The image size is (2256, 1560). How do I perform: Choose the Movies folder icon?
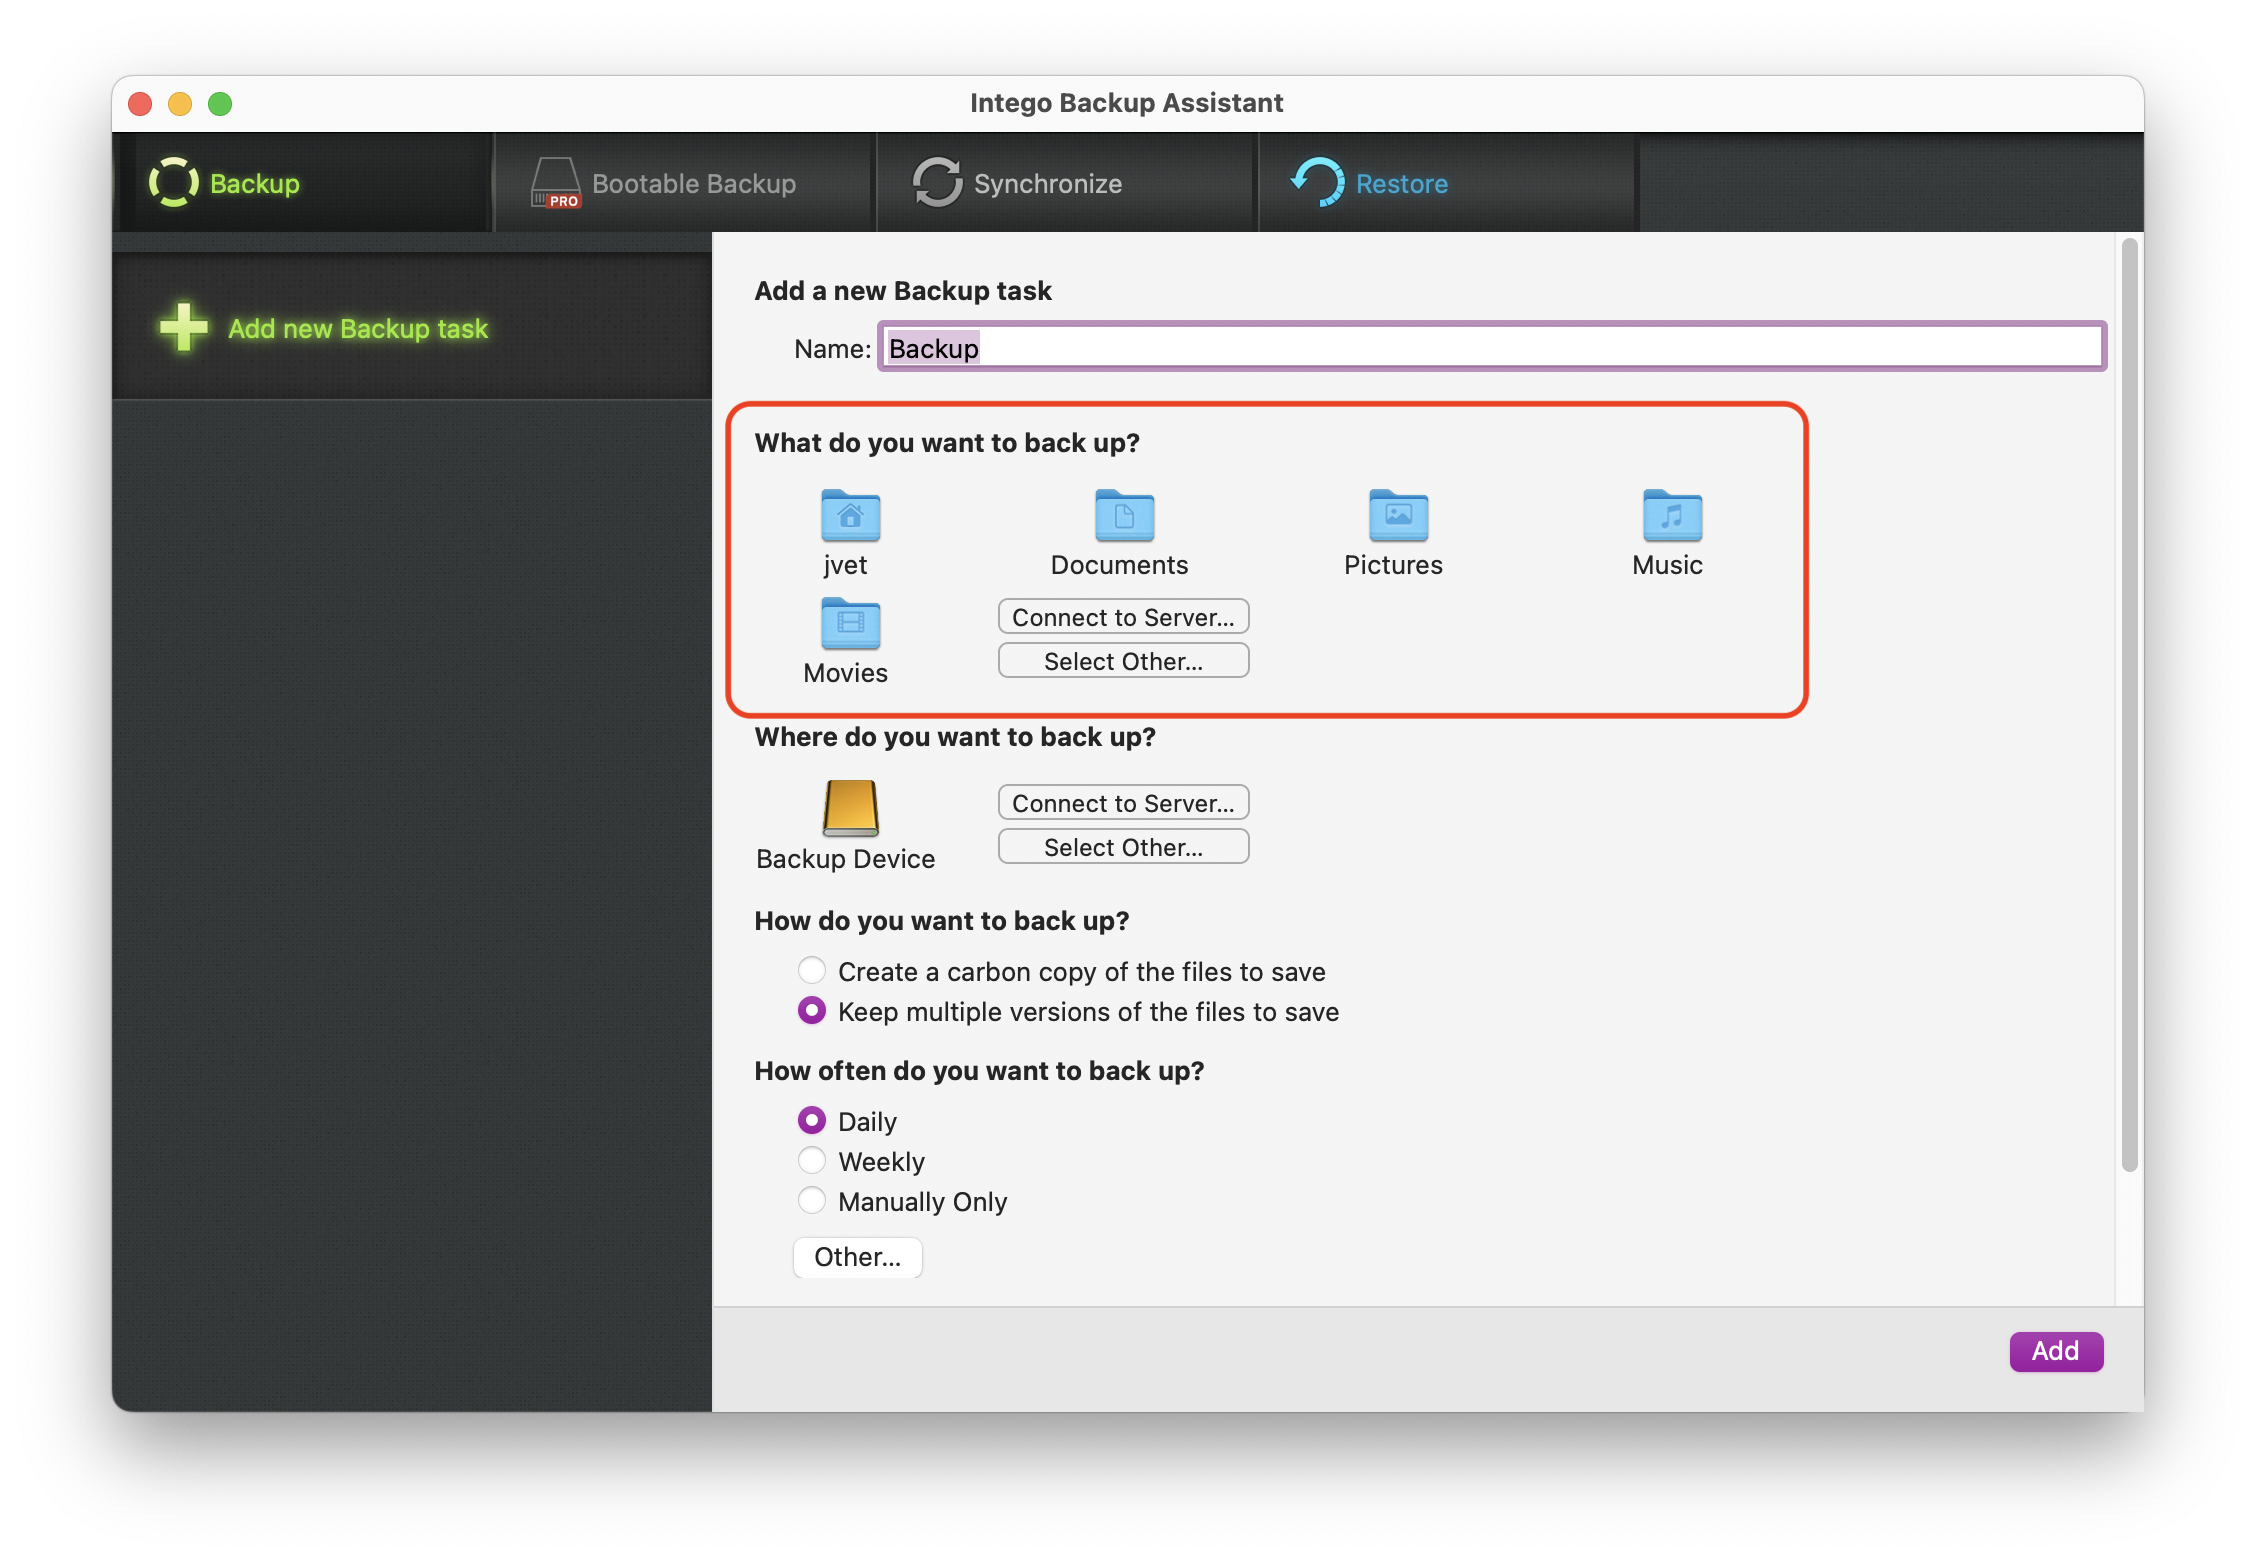[850, 624]
